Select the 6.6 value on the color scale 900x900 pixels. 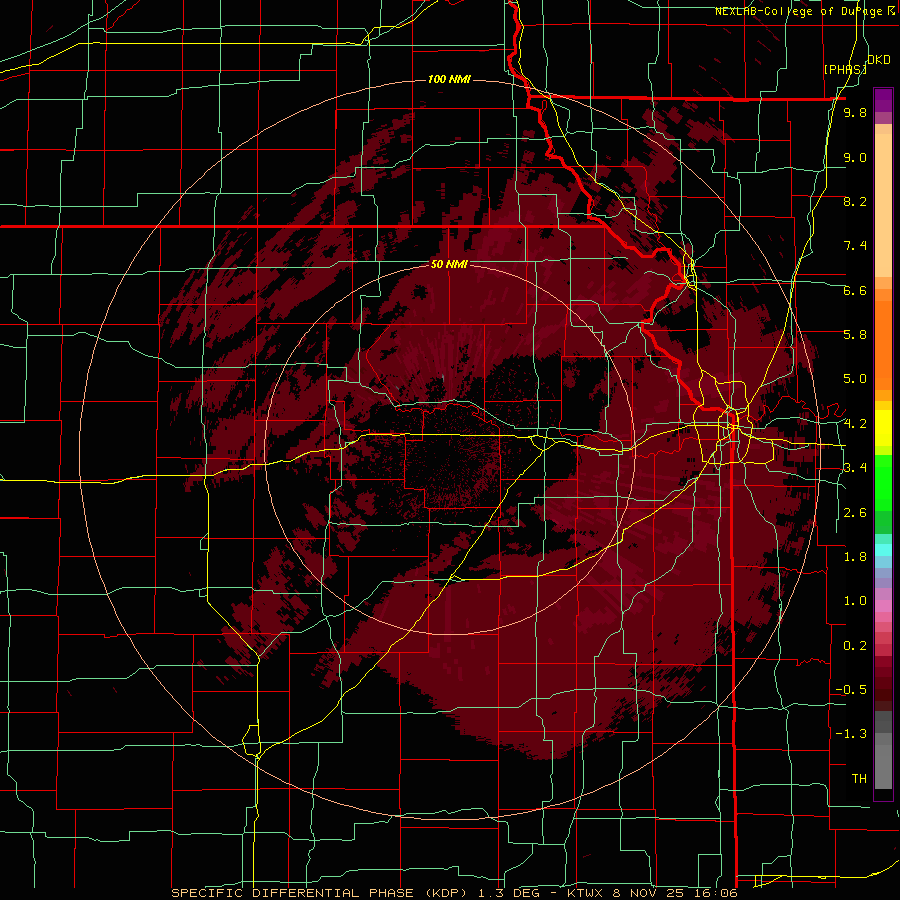855,290
